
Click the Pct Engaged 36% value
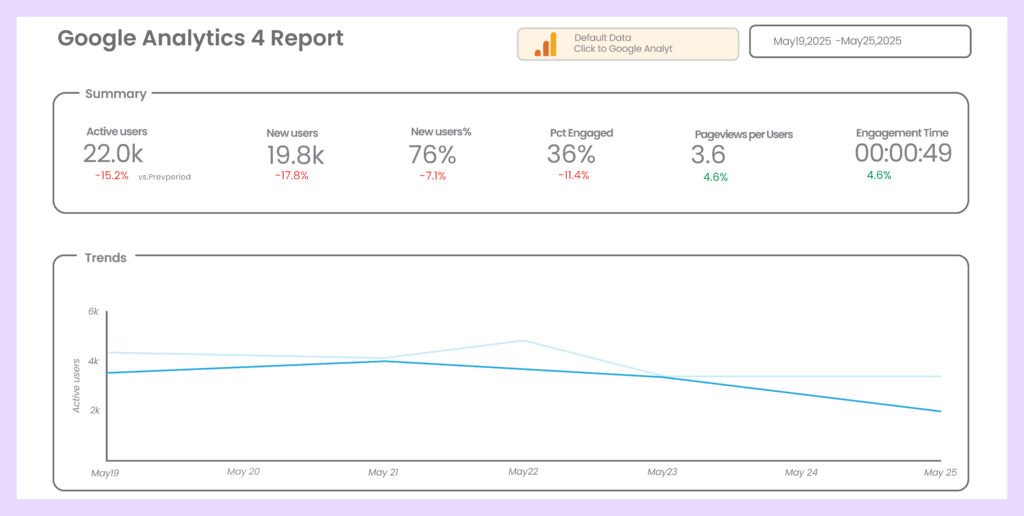click(571, 154)
